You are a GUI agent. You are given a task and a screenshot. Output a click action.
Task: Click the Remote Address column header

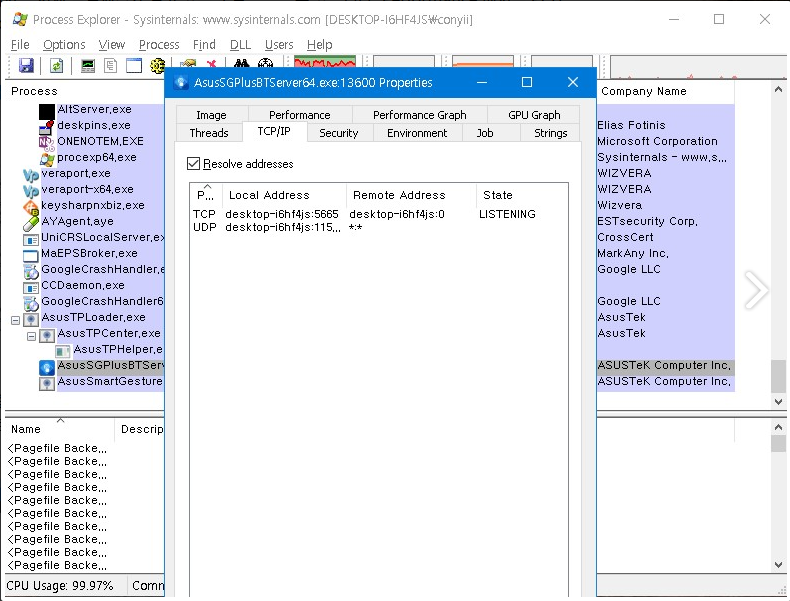pyautogui.click(x=400, y=195)
